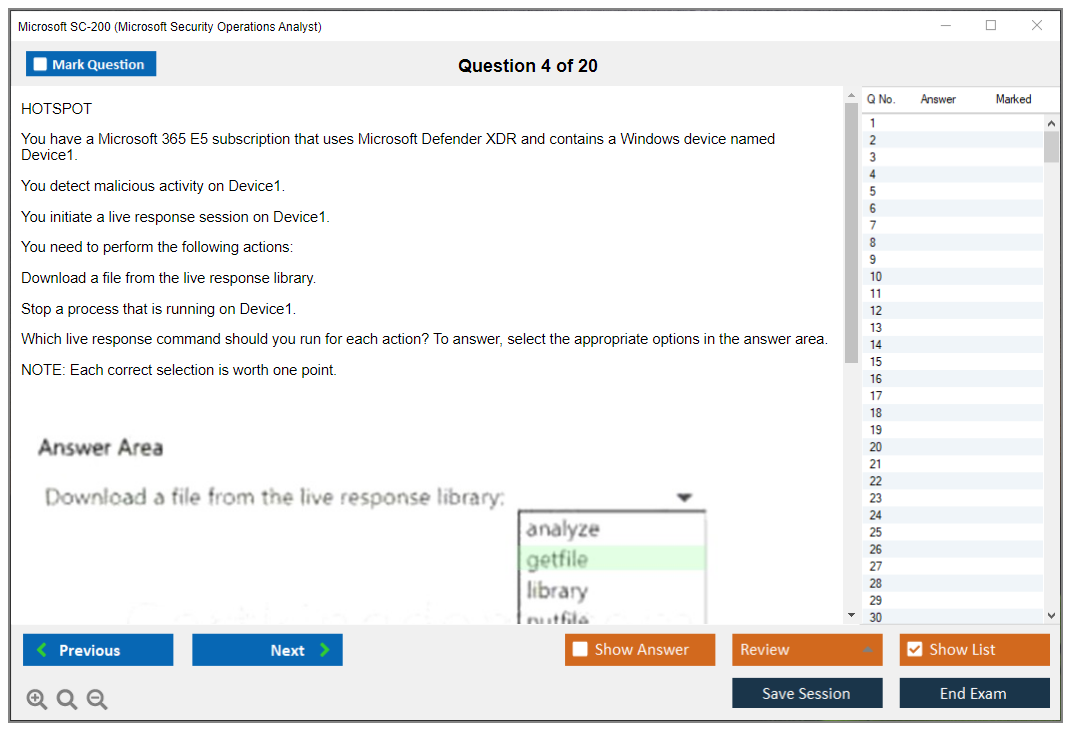Click the green left chevron on Previous
Viewport: 1075px width, 735px height.
click(40, 650)
